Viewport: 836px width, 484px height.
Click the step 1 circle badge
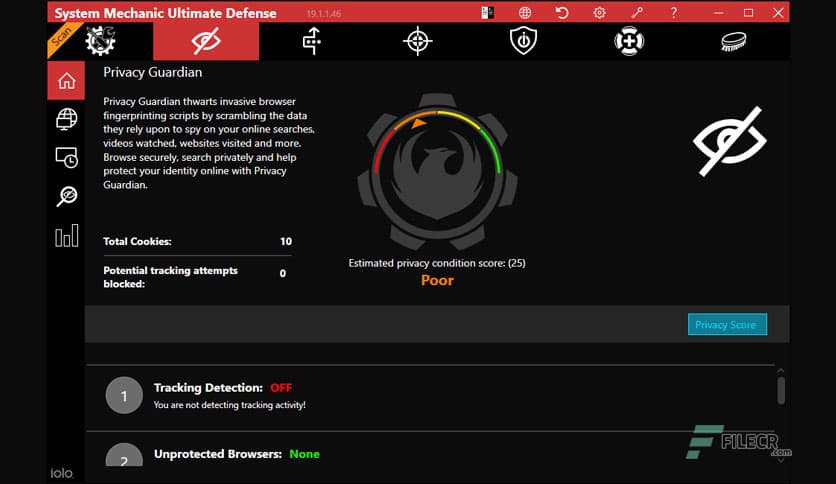tap(124, 396)
